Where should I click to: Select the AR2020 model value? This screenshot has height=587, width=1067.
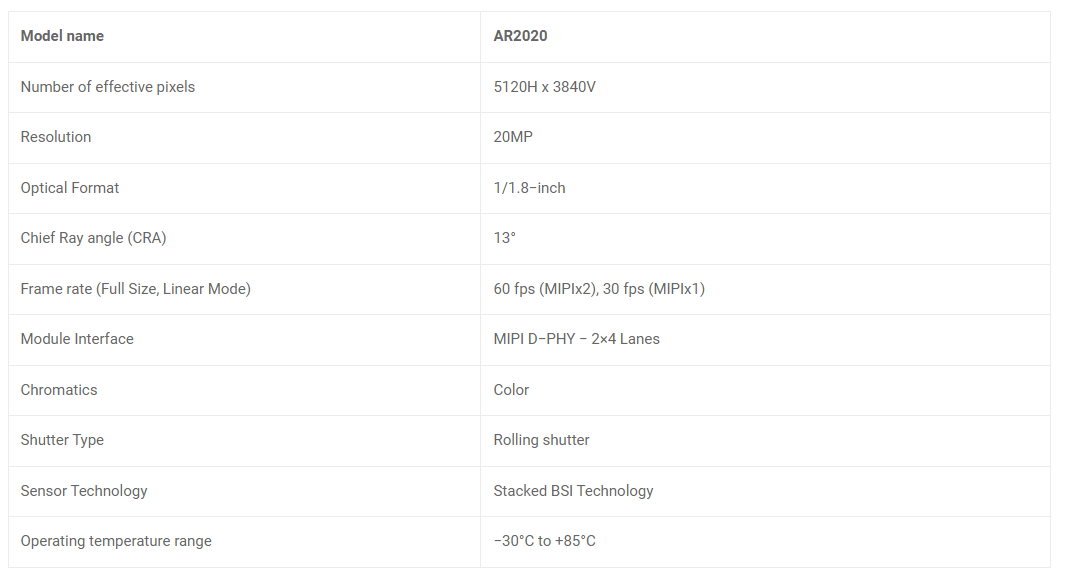(x=520, y=36)
